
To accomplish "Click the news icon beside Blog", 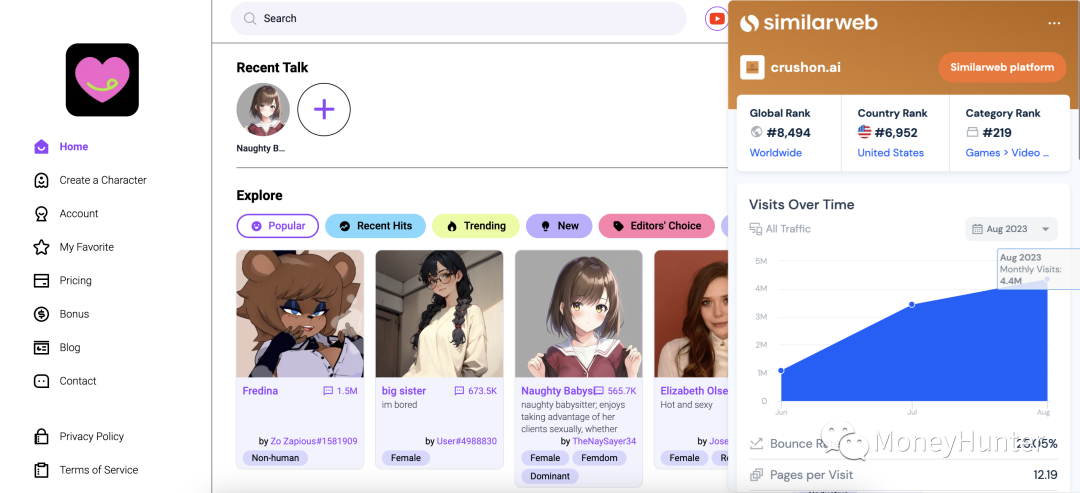I will coord(41,348).
